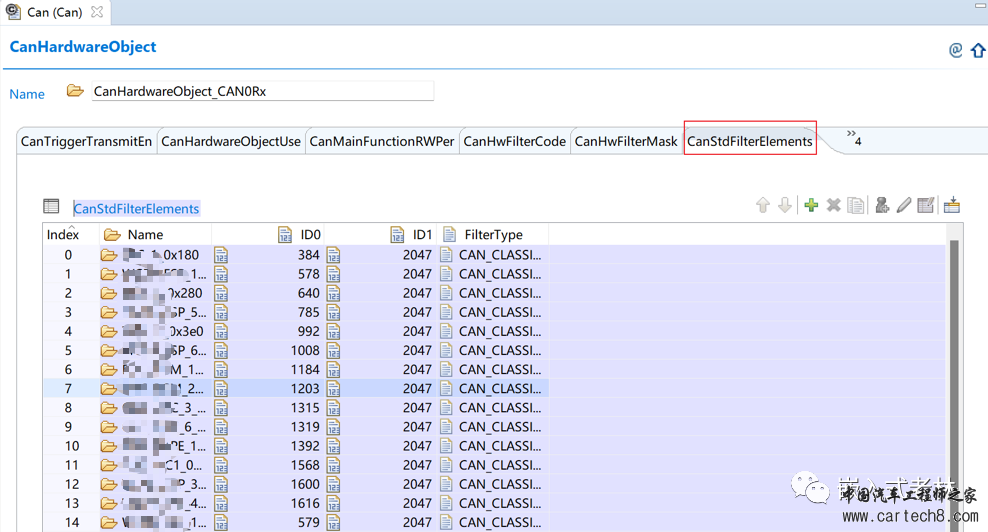Click the document icon before FilterType in row 4

click(x=446, y=331)
